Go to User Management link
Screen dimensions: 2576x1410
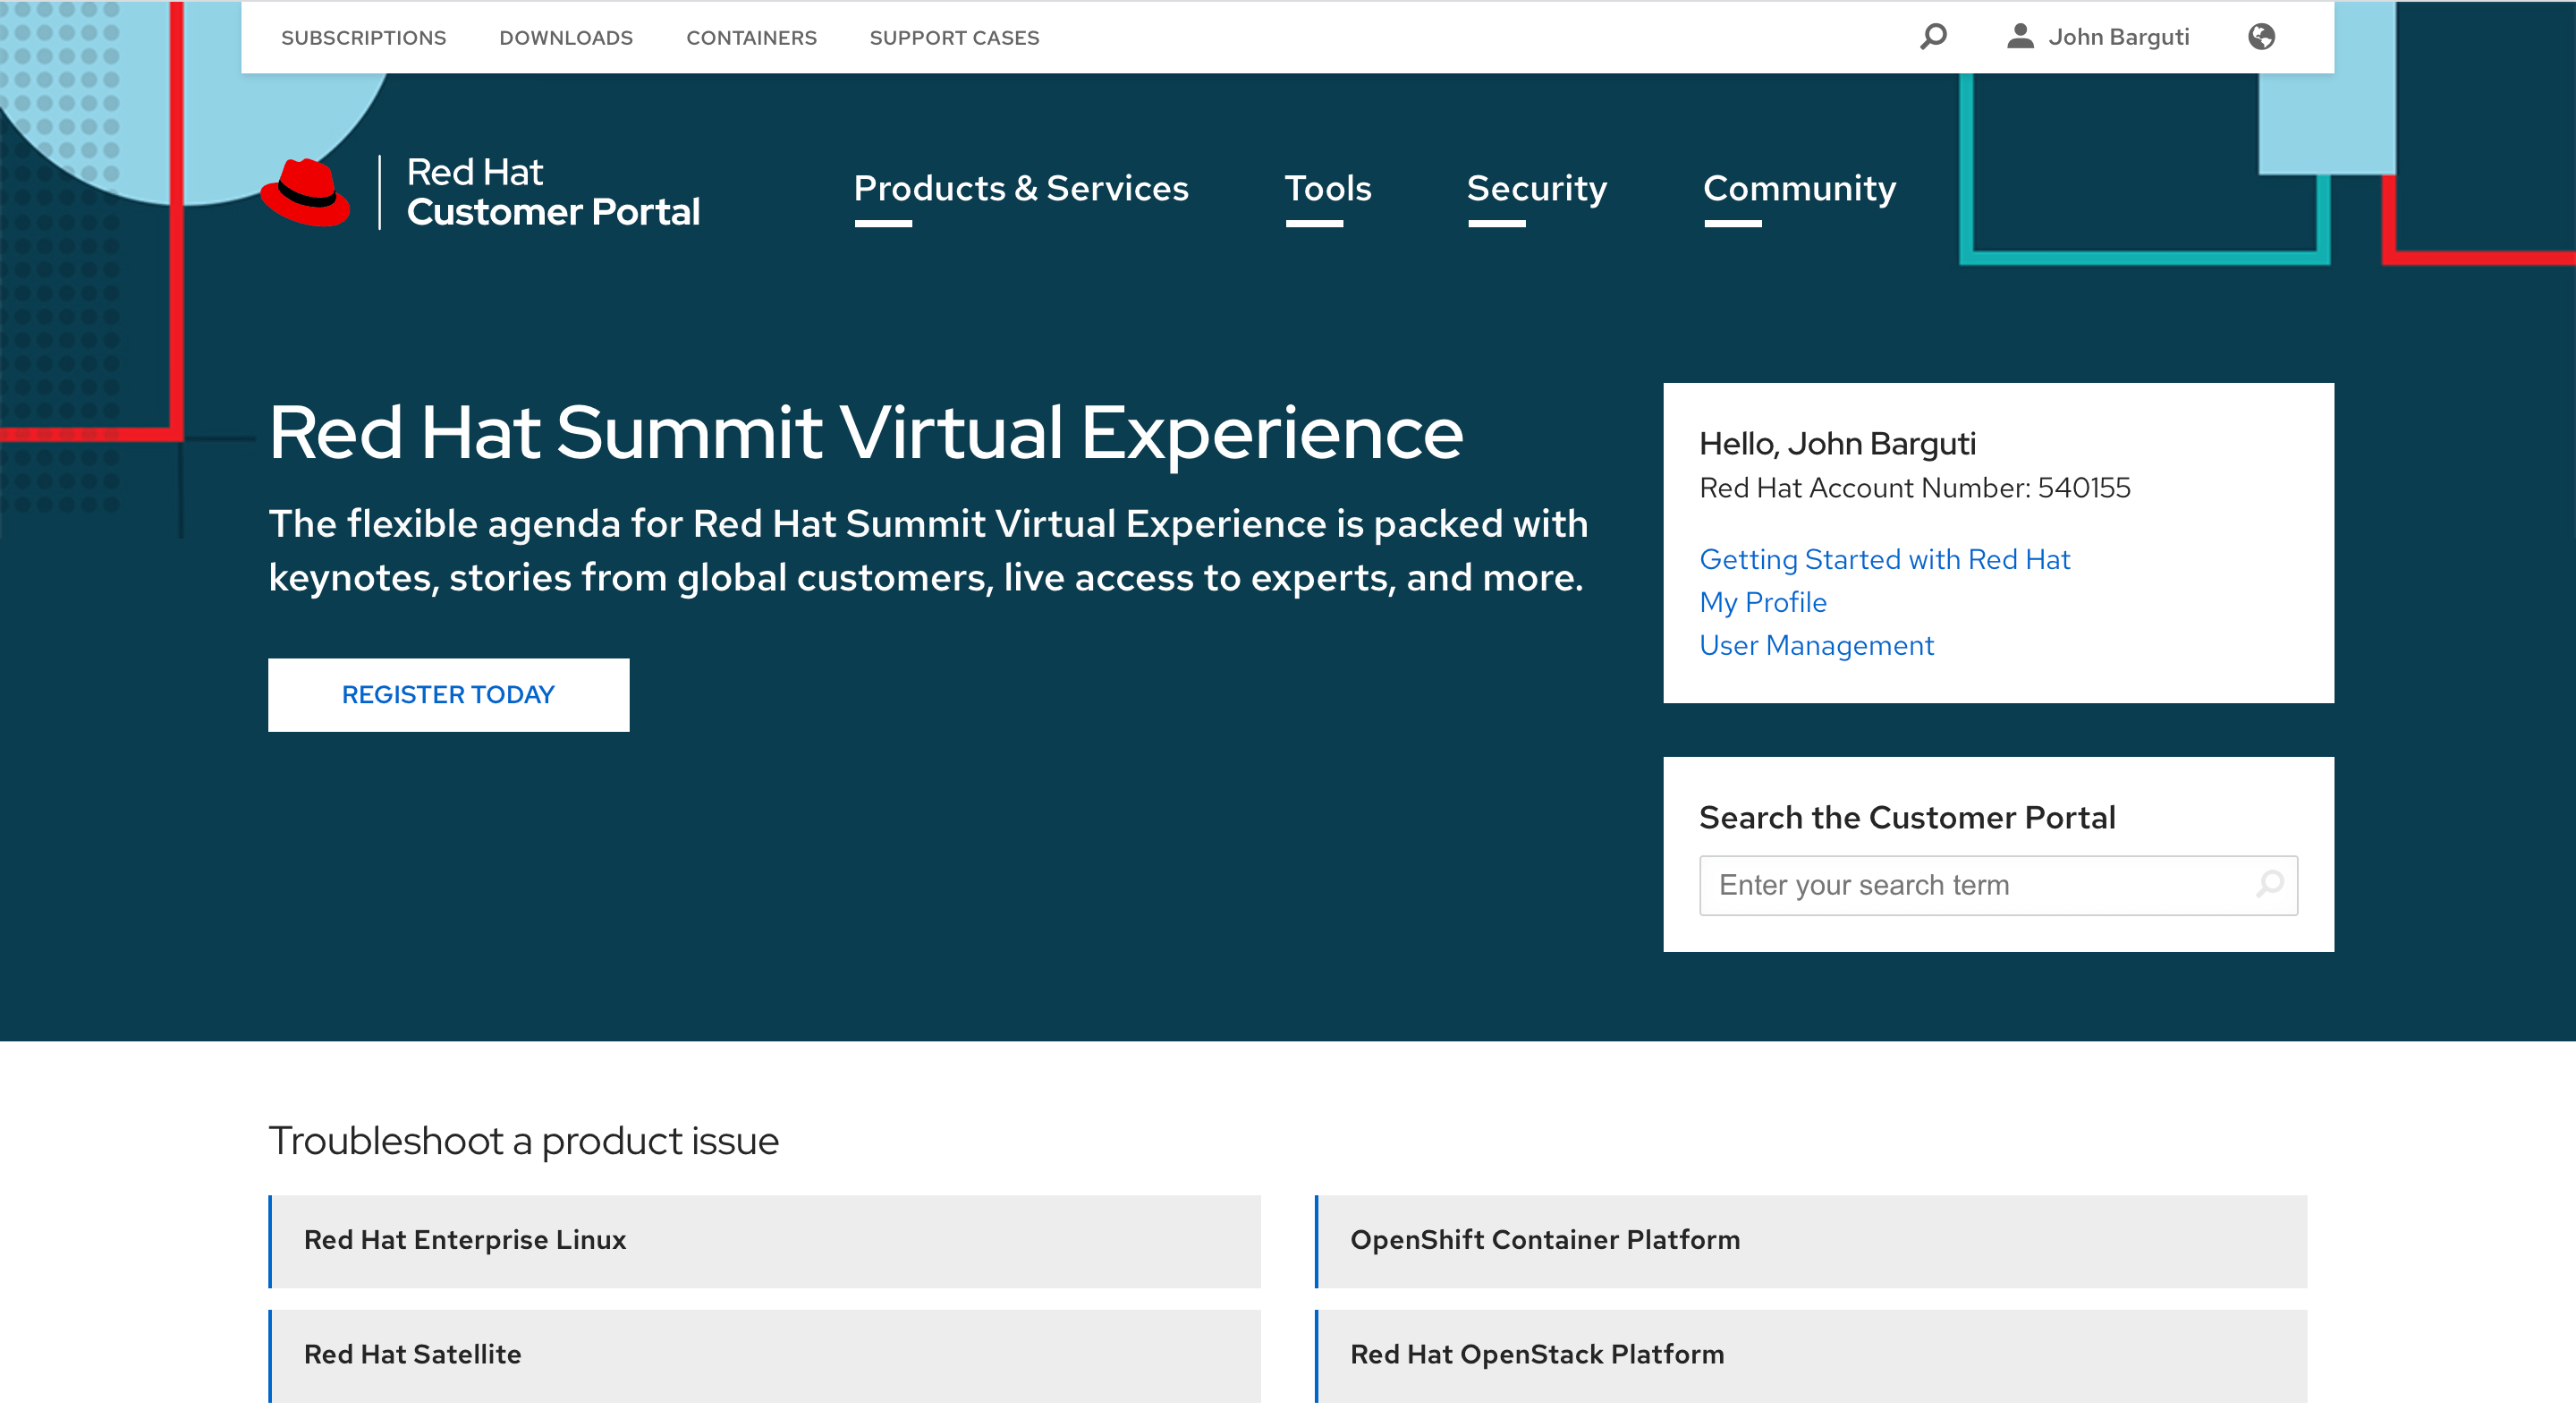click(1816, 645)
